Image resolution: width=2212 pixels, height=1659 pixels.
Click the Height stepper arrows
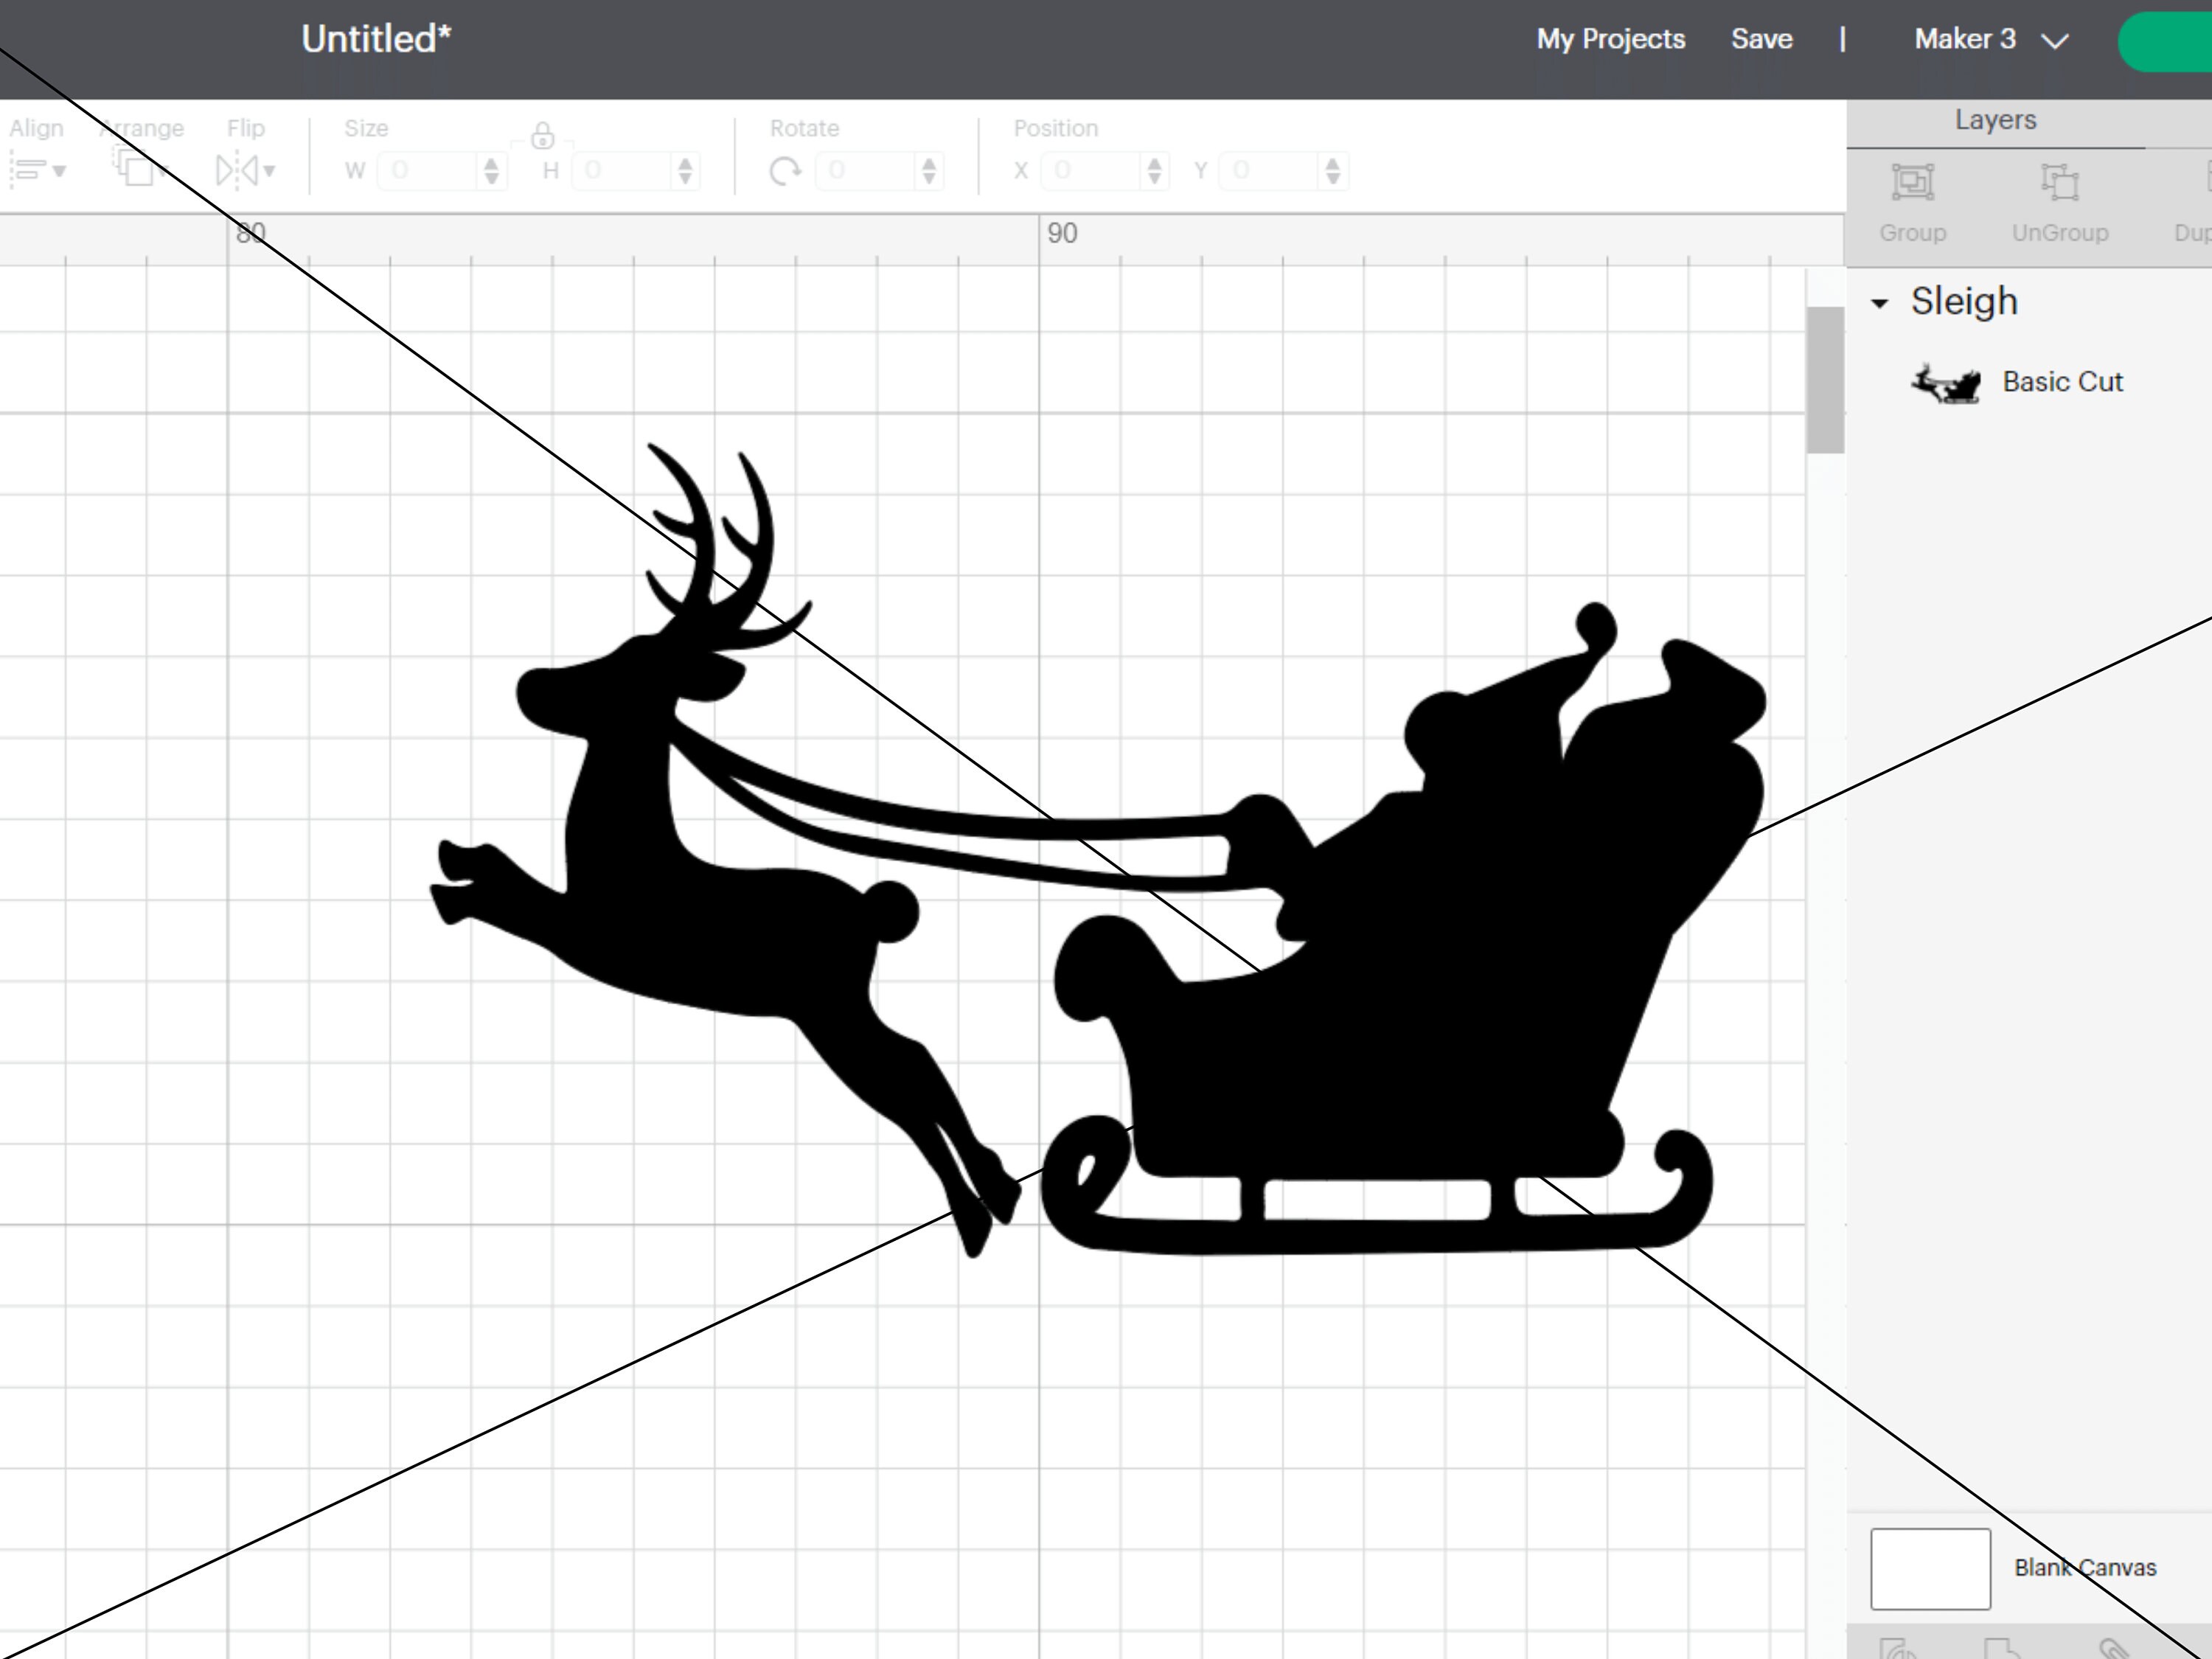pyautogui.click(x=685, y=171)
